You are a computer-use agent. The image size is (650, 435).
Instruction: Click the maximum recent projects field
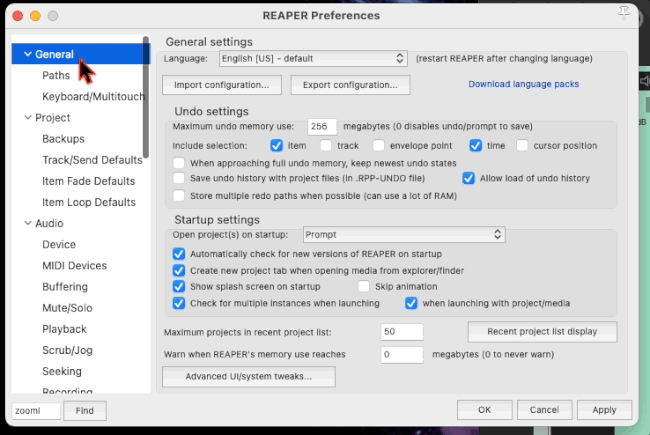(402, 332)
